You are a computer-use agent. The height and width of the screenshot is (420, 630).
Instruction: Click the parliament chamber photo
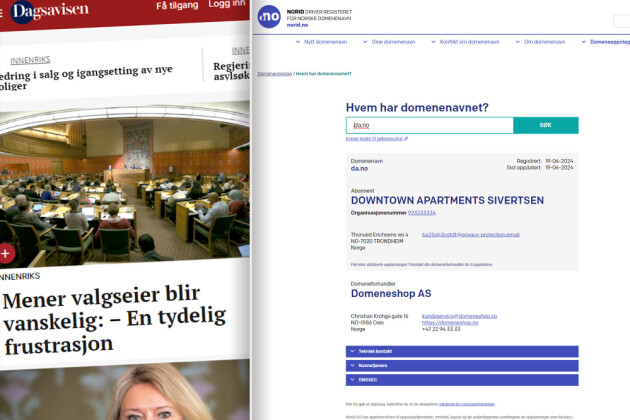[x=125, y=183]
